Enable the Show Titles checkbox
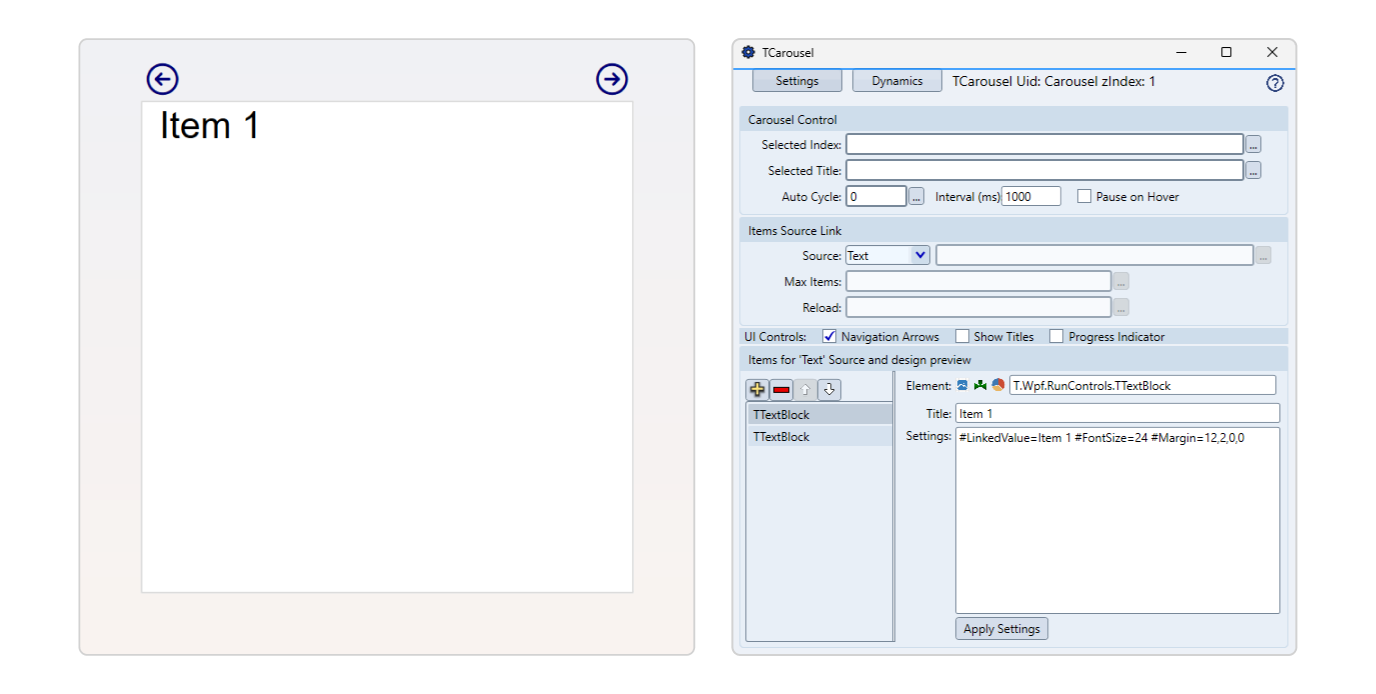1376x694 pixels. 962,337
